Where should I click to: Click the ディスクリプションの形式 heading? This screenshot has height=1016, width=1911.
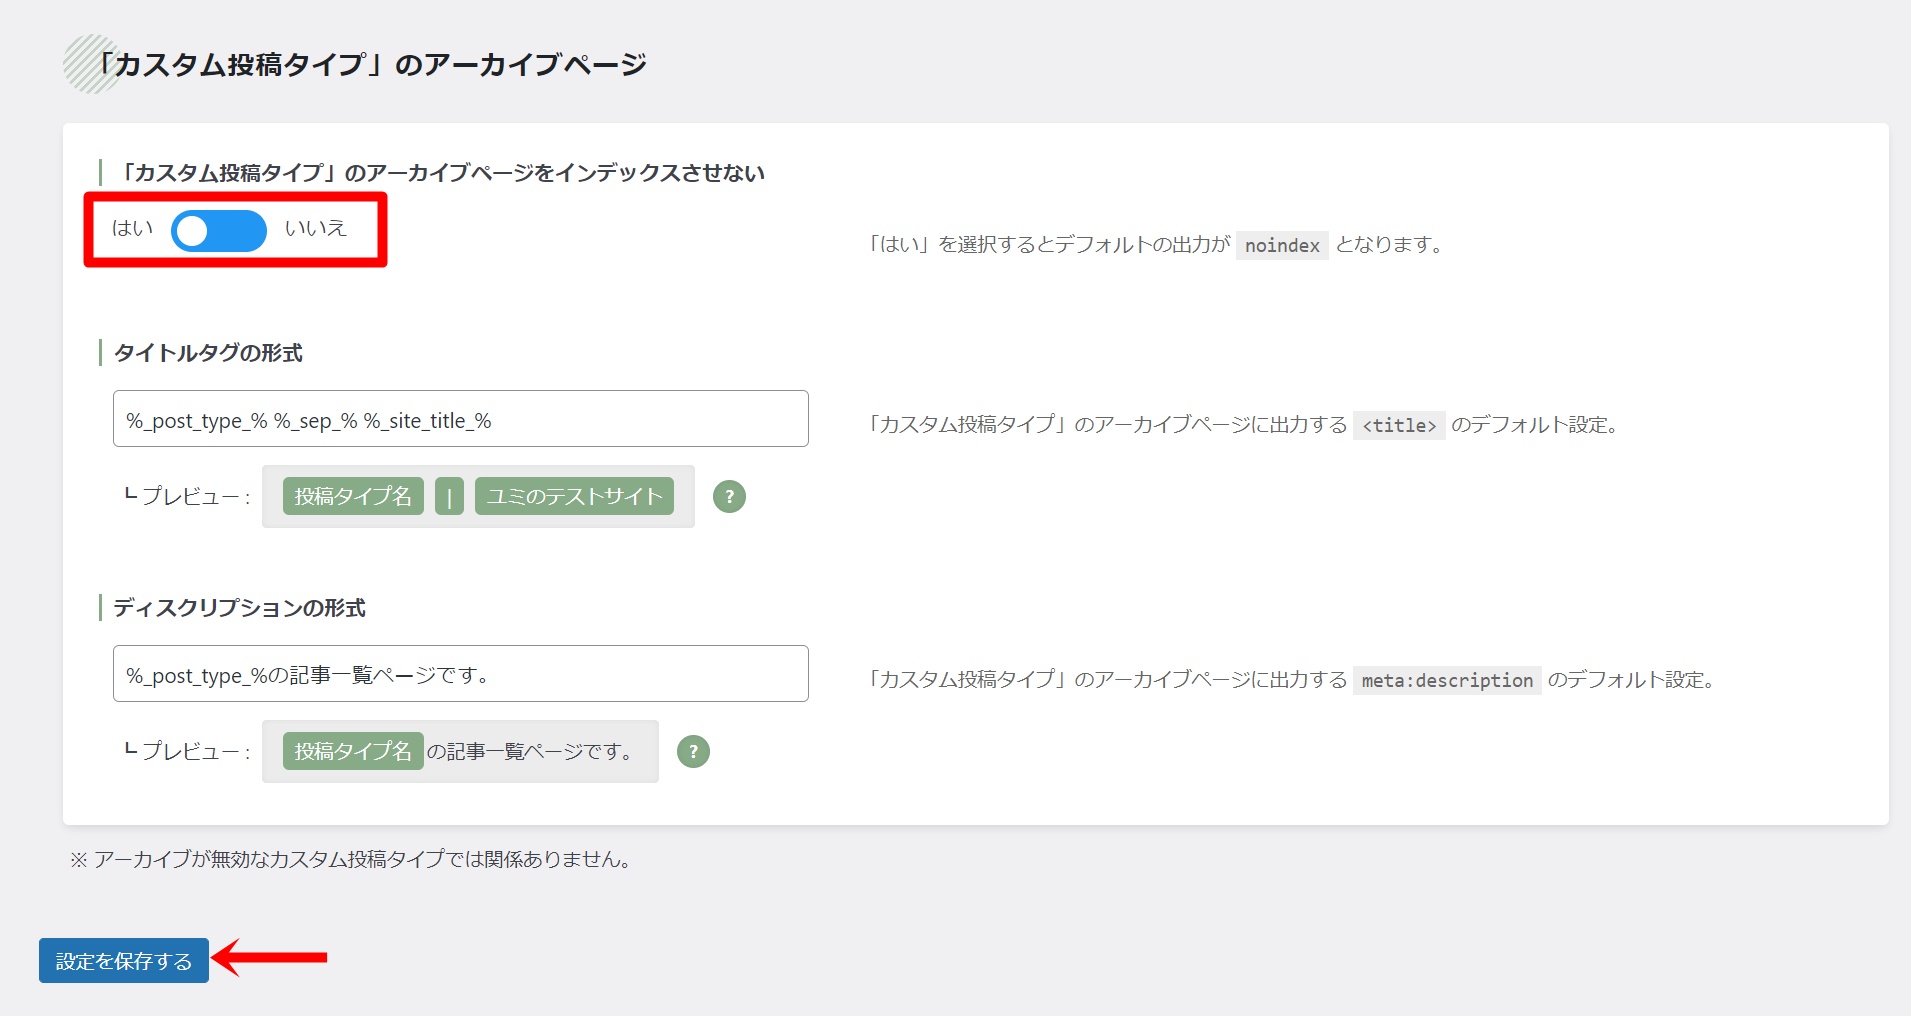(x=239, y=608)
